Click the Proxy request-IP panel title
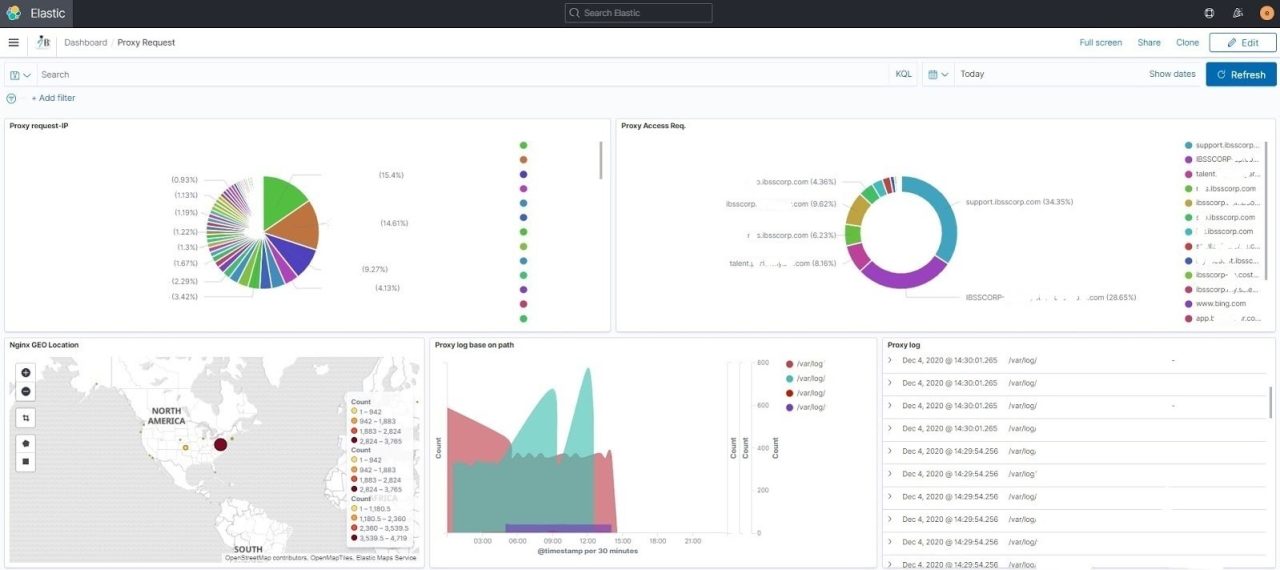1280x570 pixels. 38,126
